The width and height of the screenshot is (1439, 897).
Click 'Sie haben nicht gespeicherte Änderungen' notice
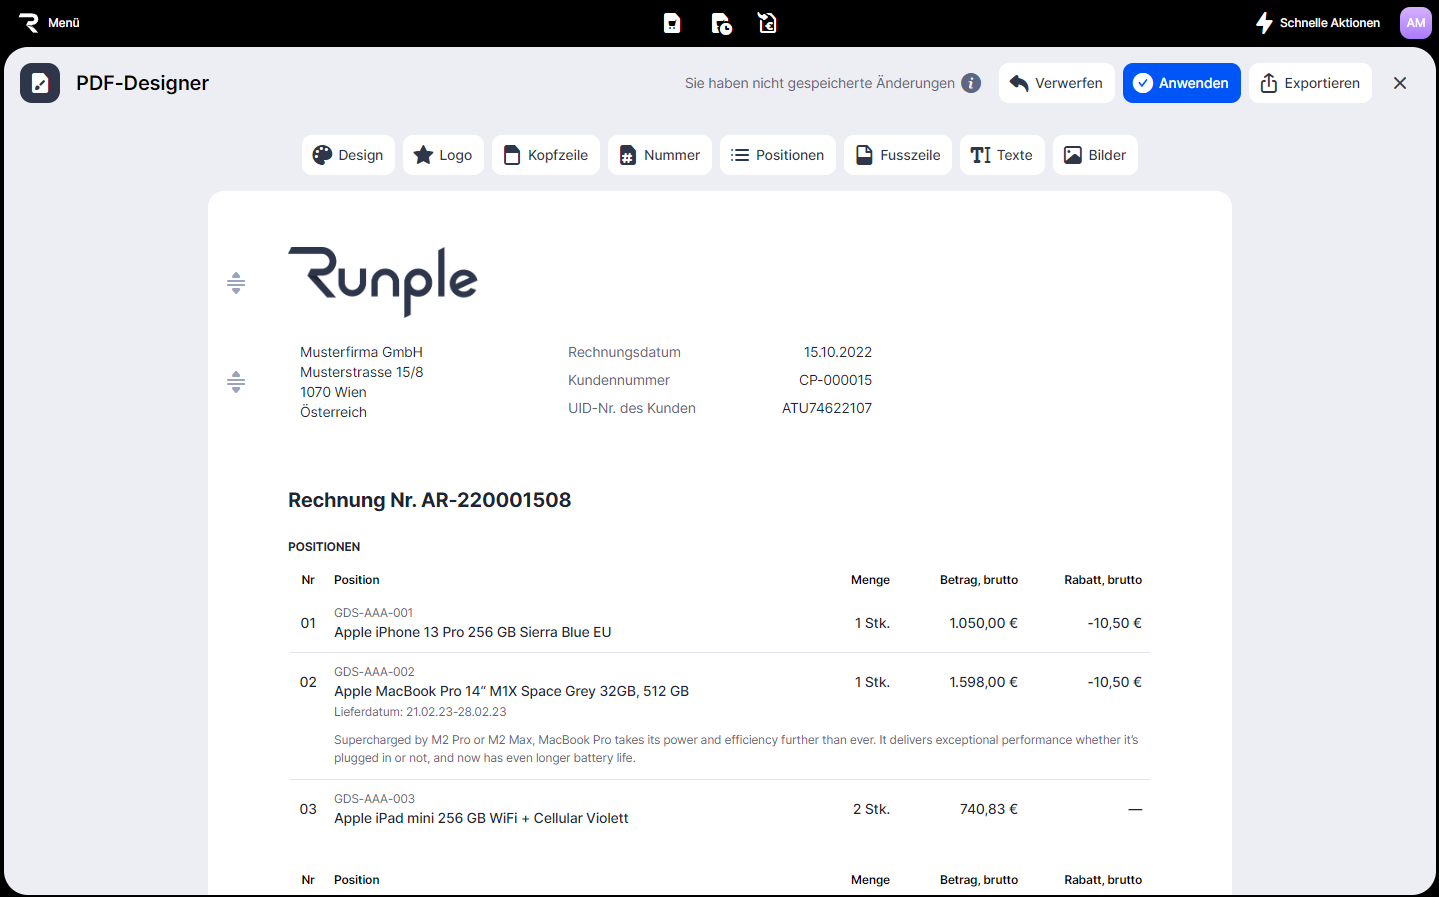point(820,83)
